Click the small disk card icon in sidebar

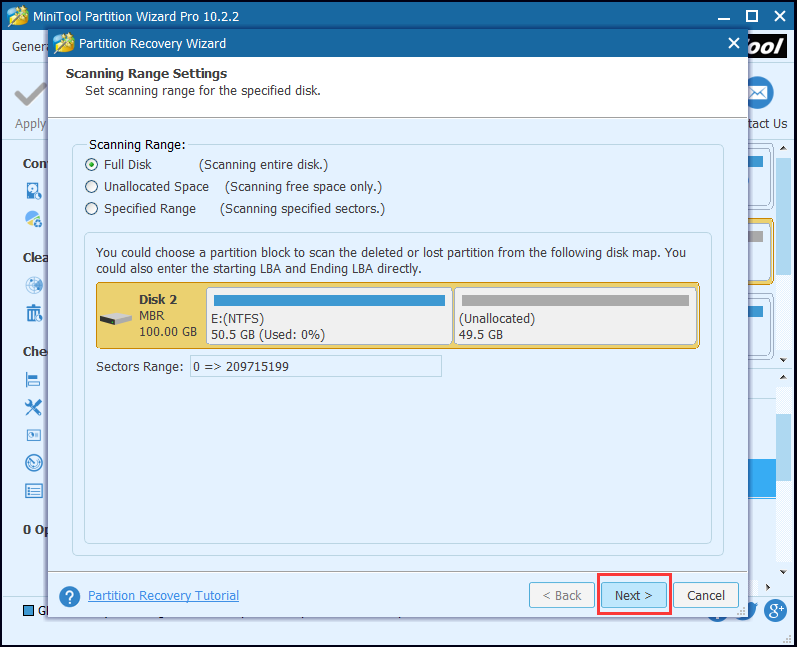click(x=34, y=435)
